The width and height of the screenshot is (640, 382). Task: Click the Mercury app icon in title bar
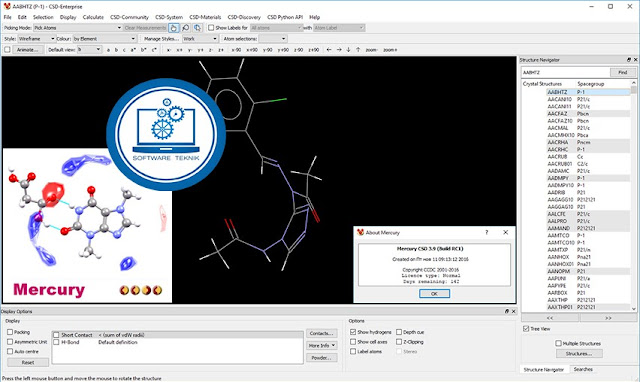(7, 6)
